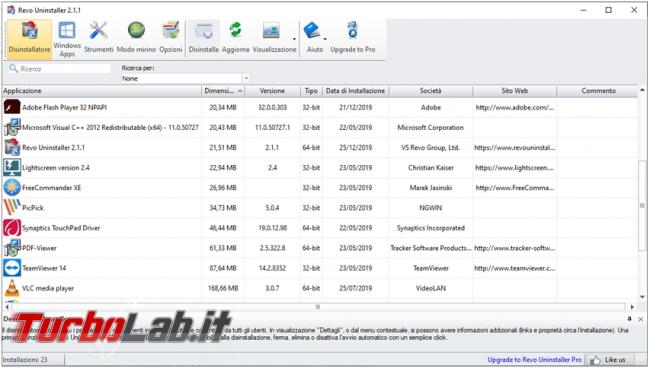Sort by the Applicazione column header

click(x=102, y=91)
